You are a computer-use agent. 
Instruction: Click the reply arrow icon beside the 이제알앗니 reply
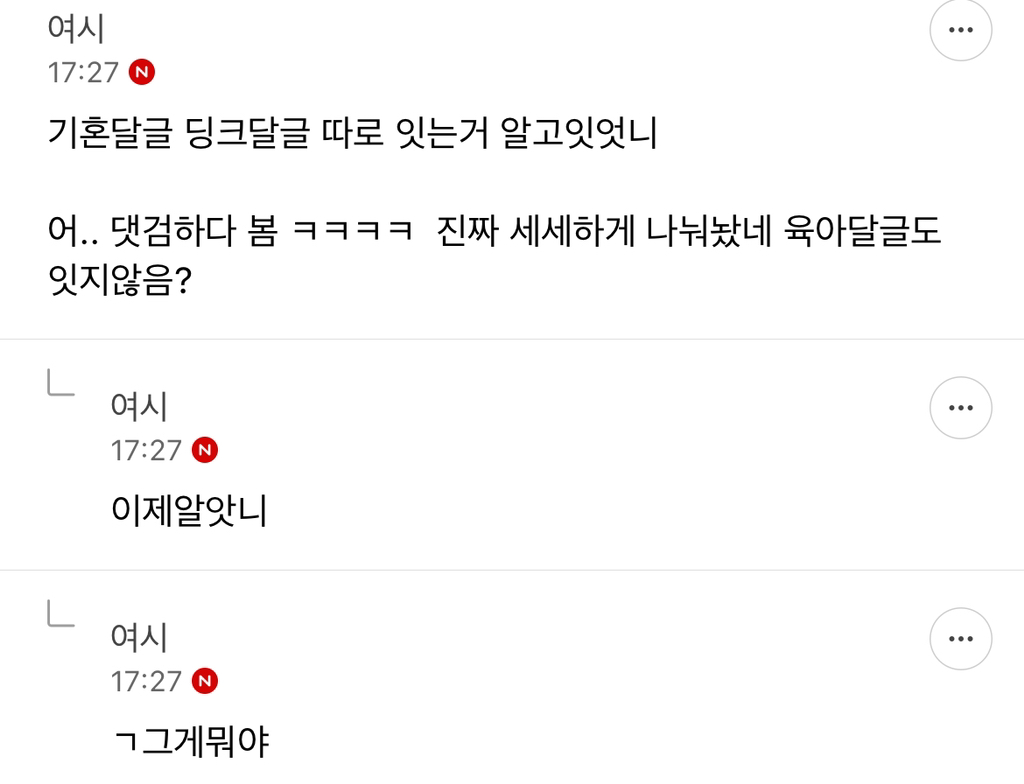[x=61, y=383]
